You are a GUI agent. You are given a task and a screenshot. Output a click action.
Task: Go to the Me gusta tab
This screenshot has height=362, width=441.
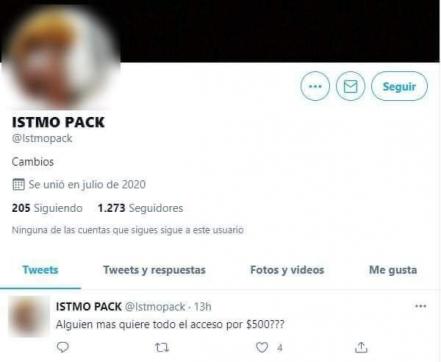click(x=393, y=270)
